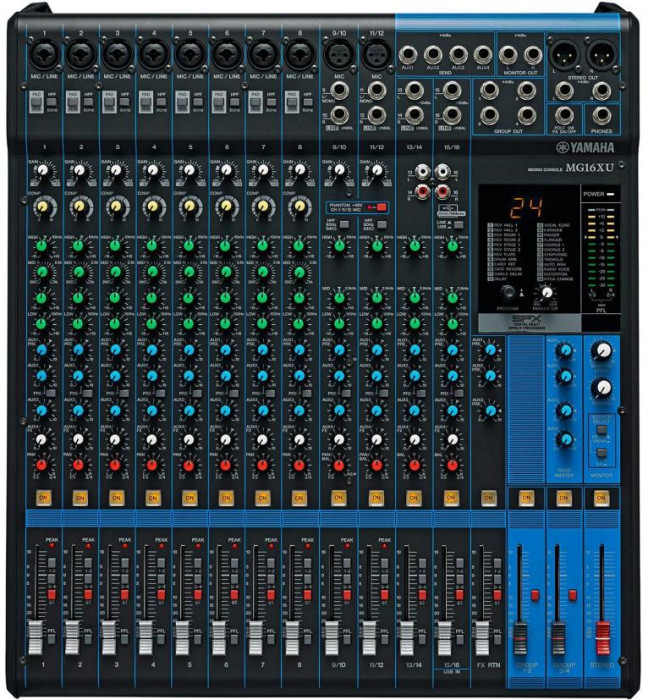
Task: Click the effect program number display
Action: 529,209
